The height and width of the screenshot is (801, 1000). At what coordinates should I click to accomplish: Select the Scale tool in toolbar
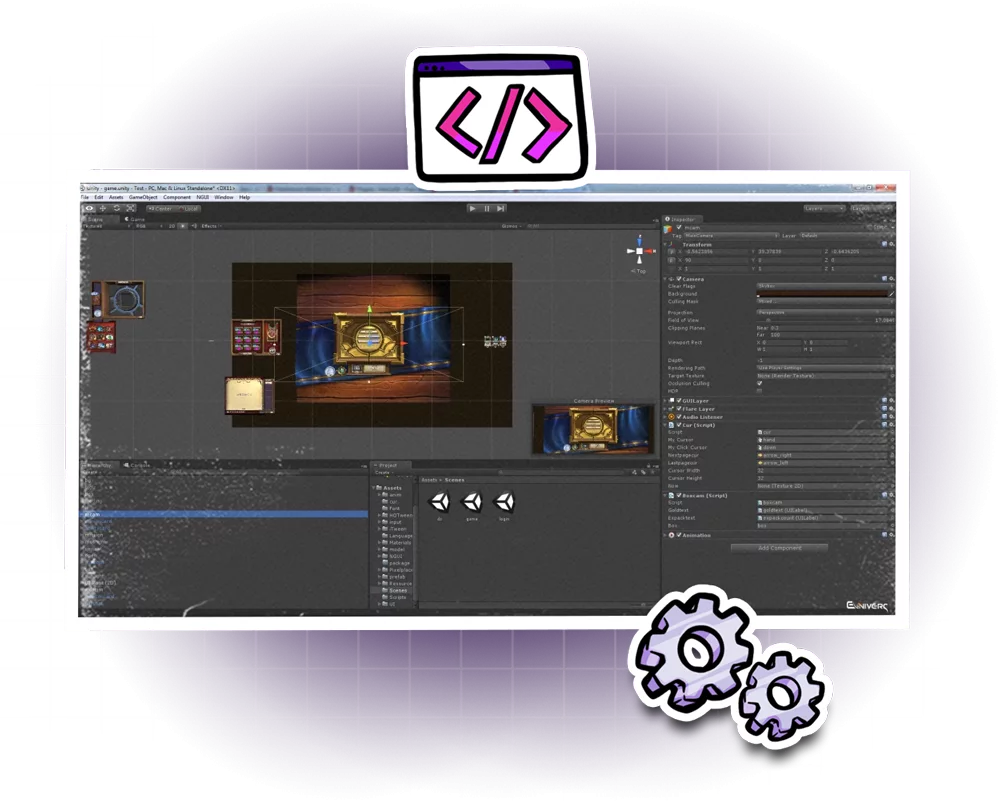point(131,209)
